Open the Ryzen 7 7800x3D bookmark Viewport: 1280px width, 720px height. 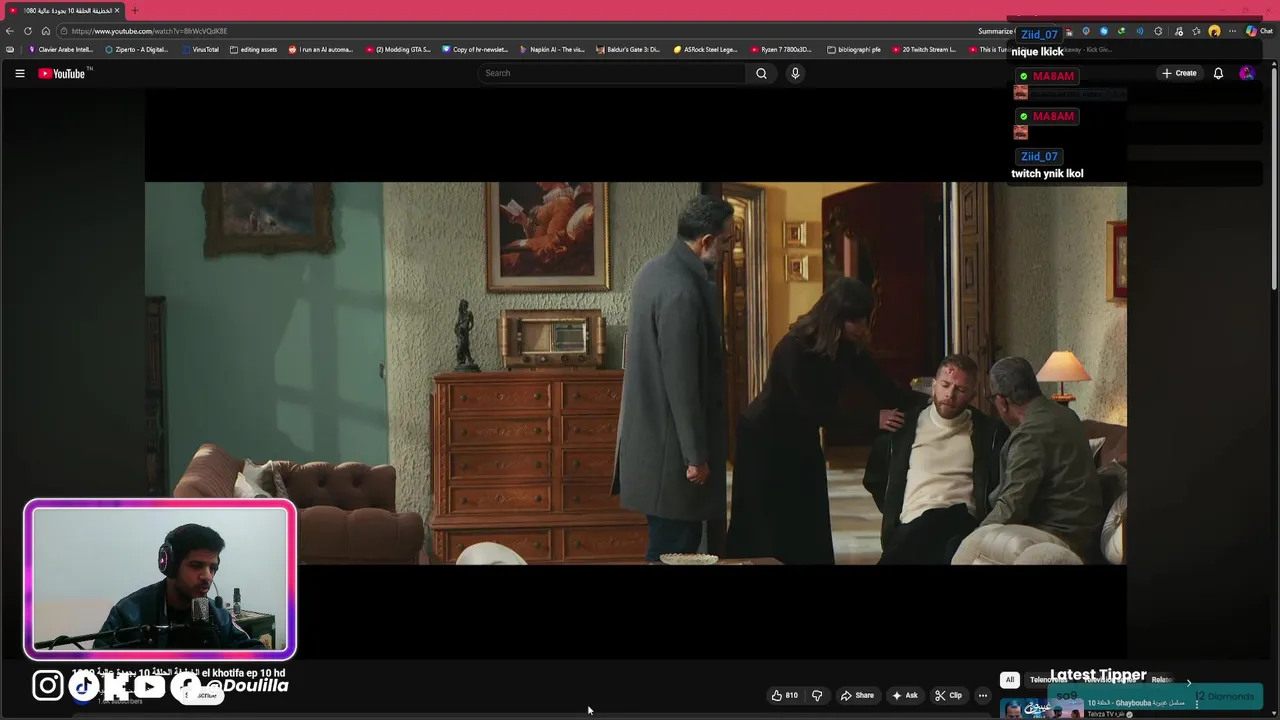coord(782,49)
